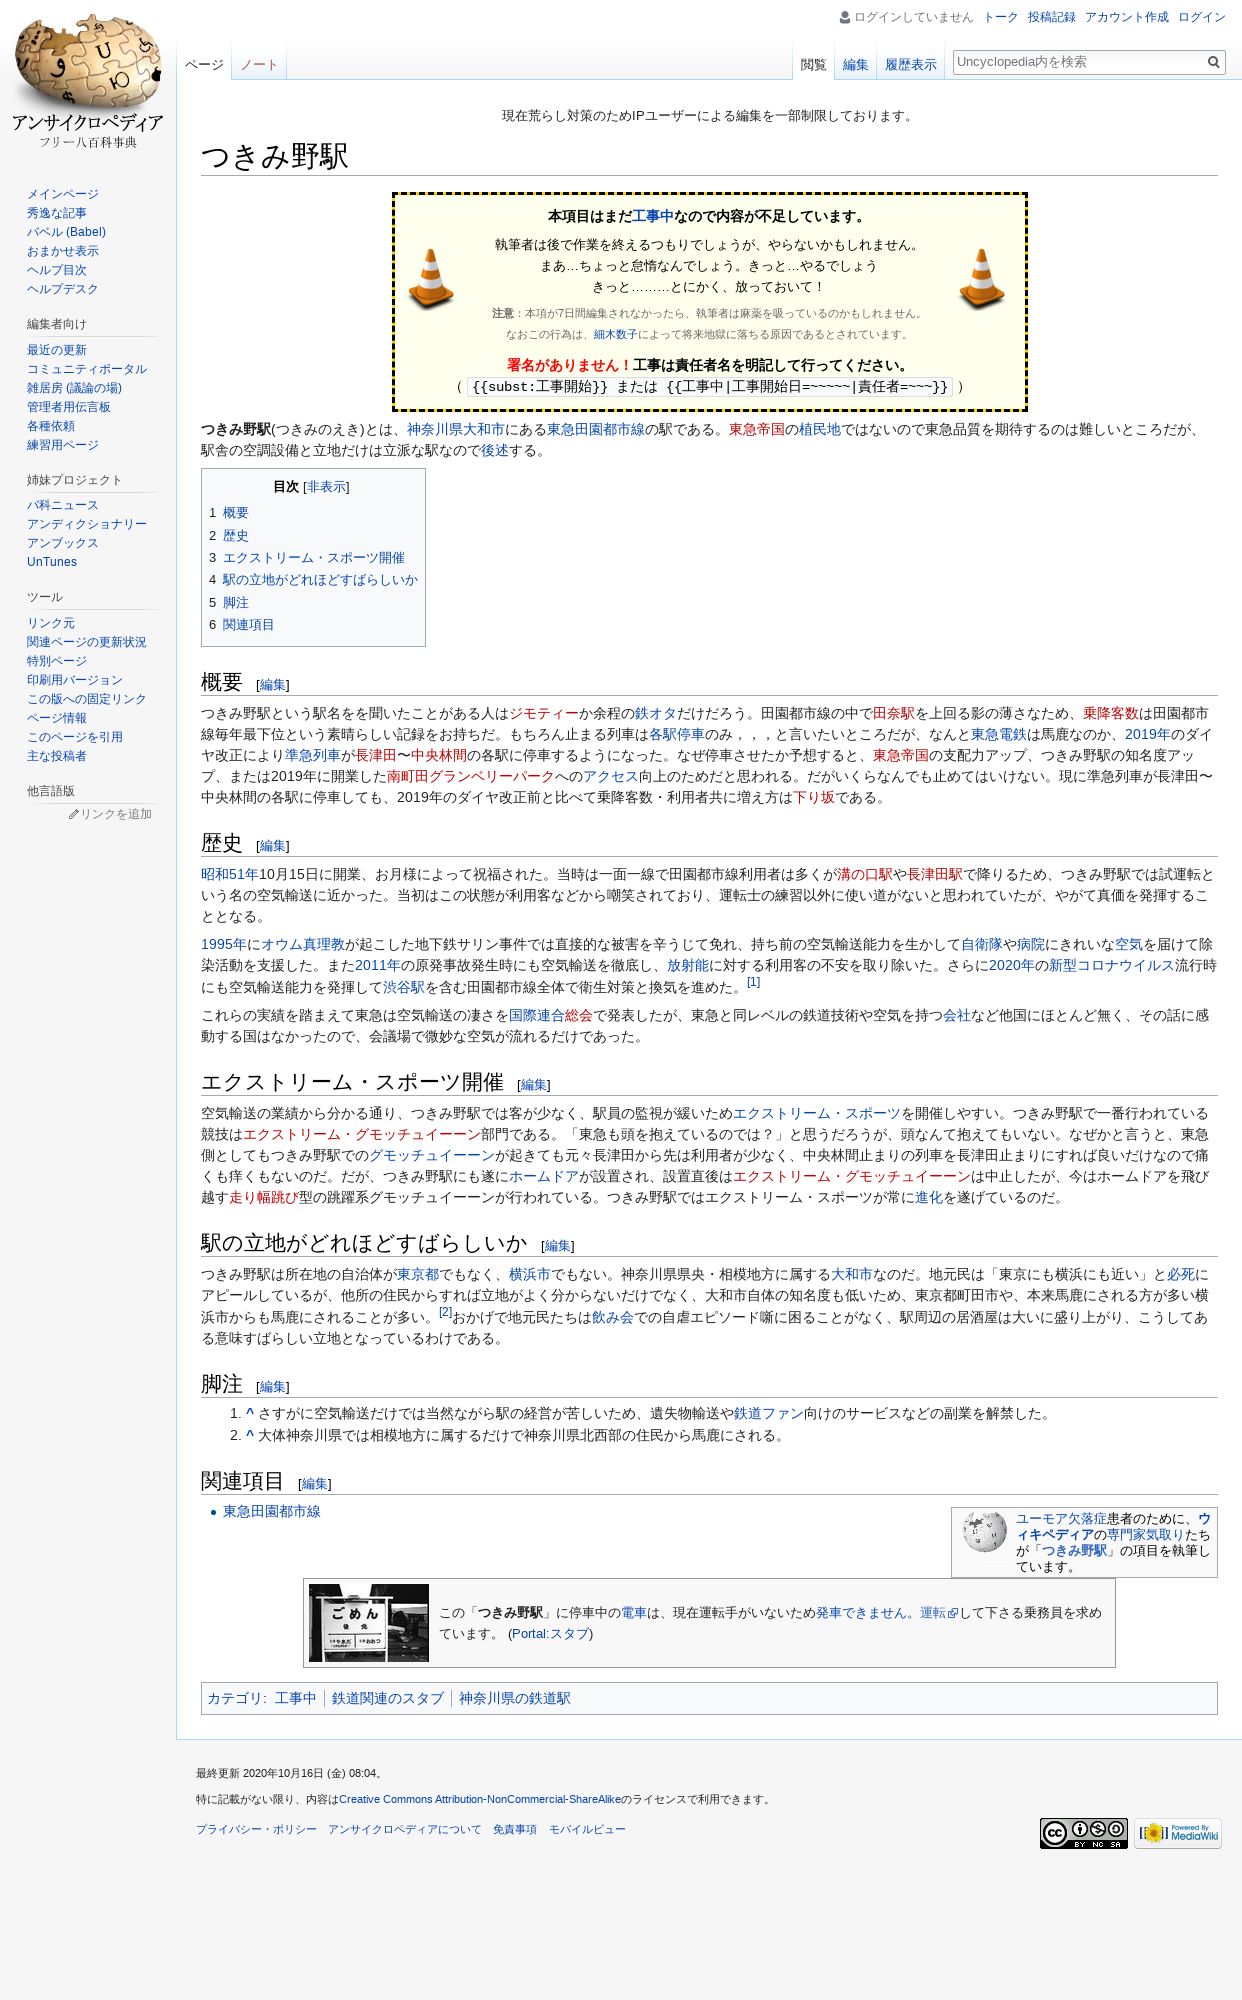Open the 工事中 category link
The width and height of the screenshot is (1242, 2000).
click(295, 1698)
